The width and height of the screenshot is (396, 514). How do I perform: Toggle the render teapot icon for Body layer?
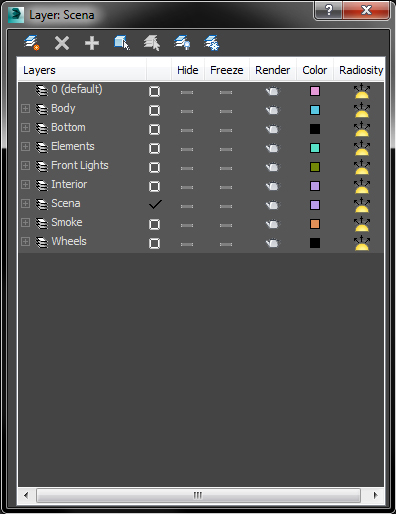point(273,110)
